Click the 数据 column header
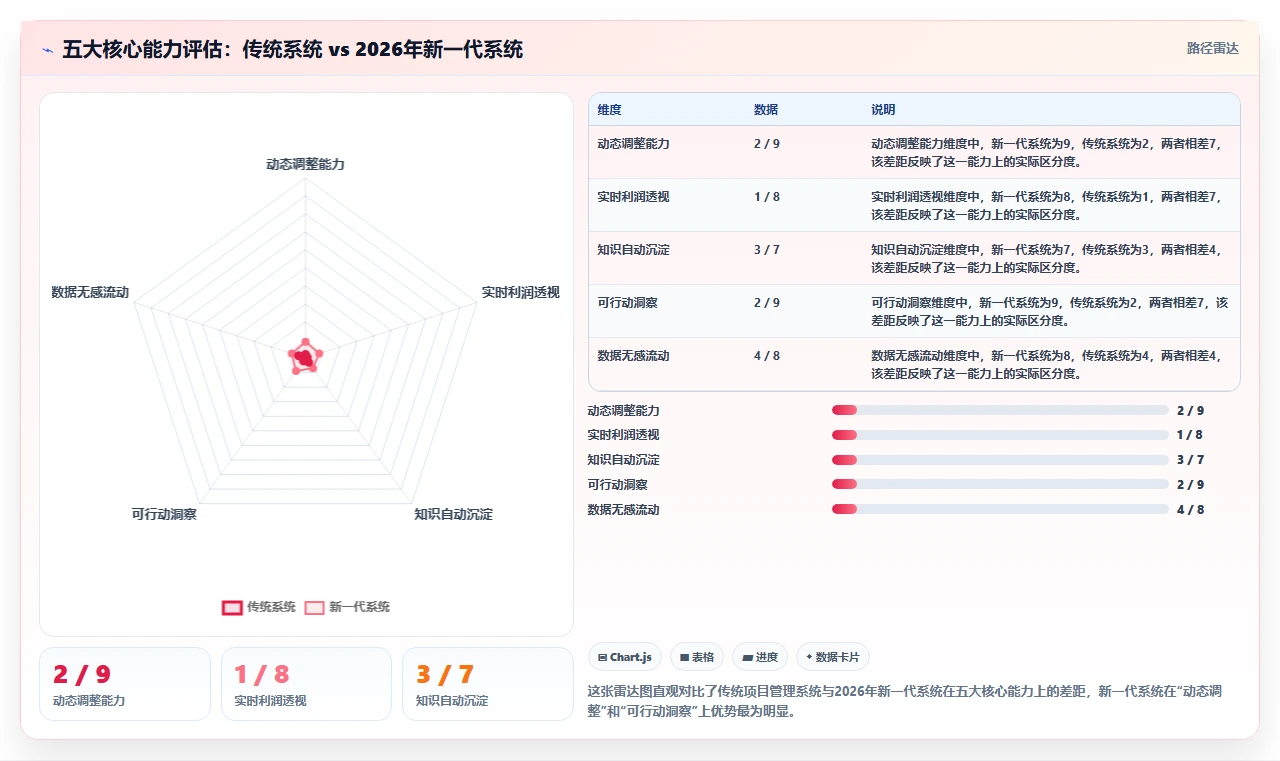 point(766,110)
